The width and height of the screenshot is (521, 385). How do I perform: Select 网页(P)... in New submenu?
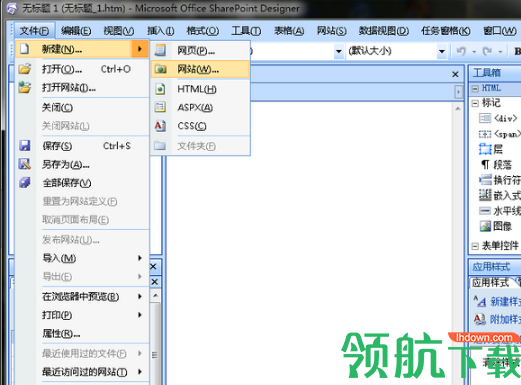click(x=200, y=51)
